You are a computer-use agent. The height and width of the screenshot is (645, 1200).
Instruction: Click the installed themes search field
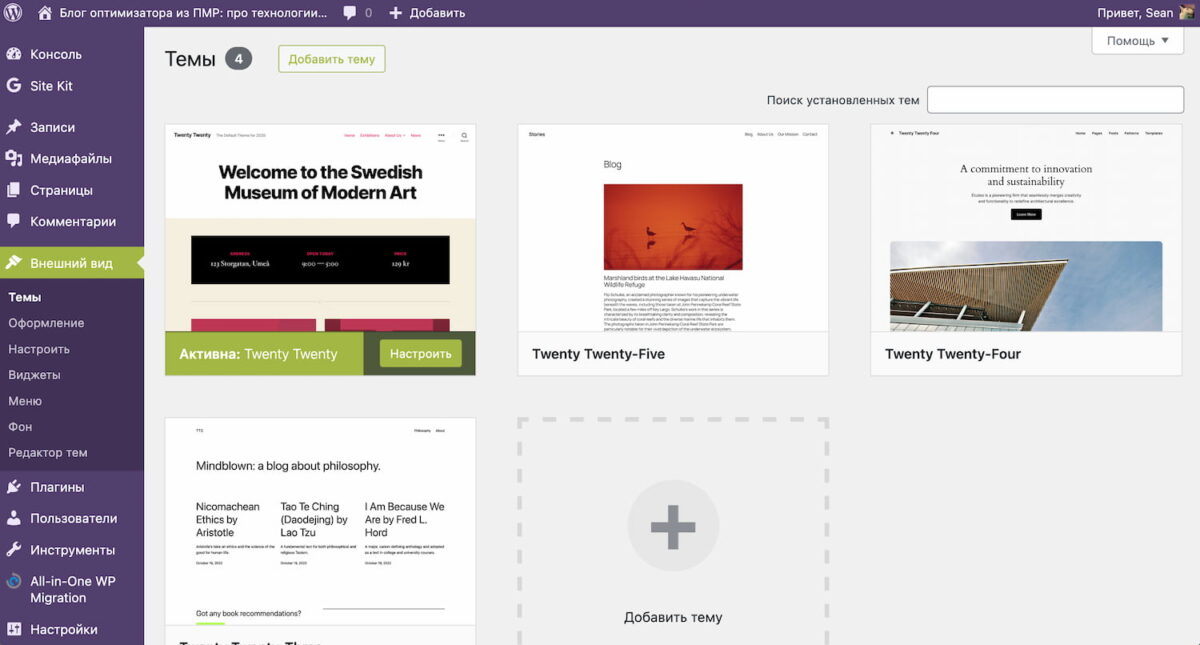(1055, 100)
